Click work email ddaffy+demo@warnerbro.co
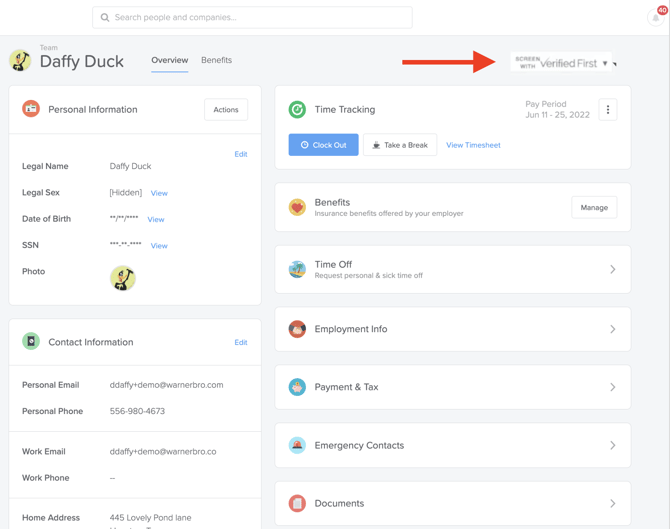670x529 pixels. point(163,452)
